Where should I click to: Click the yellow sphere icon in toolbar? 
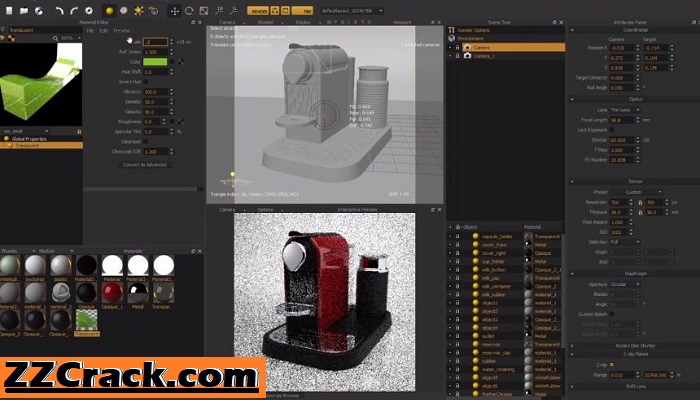pos(110,11)
